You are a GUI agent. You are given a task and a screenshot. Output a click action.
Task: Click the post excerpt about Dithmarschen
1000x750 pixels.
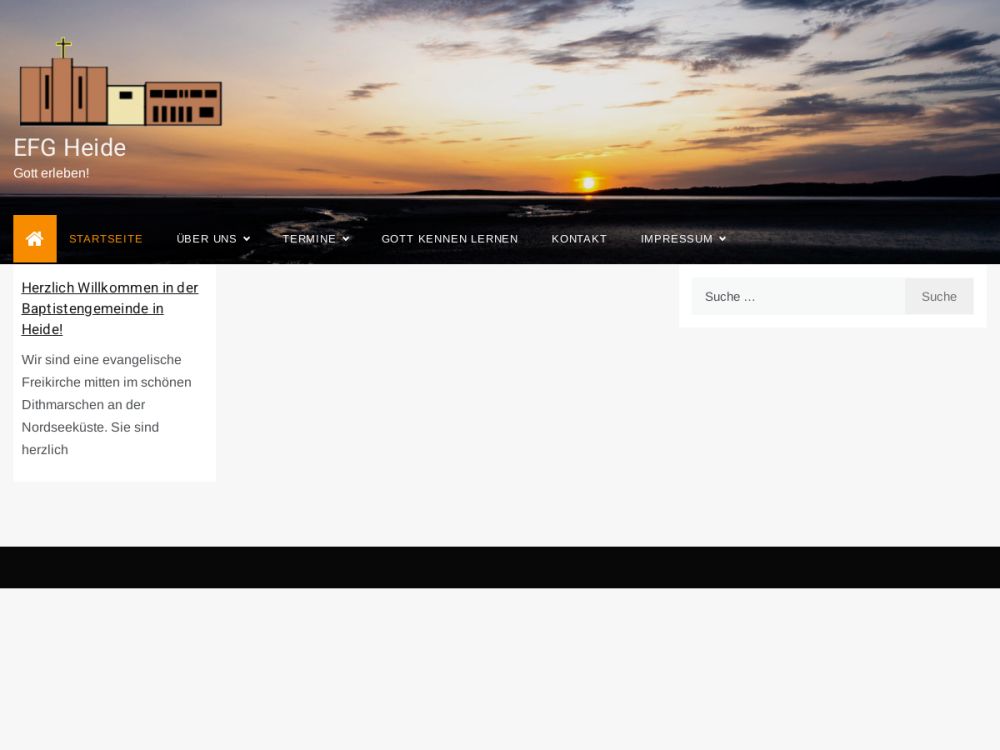coord(106,404)
